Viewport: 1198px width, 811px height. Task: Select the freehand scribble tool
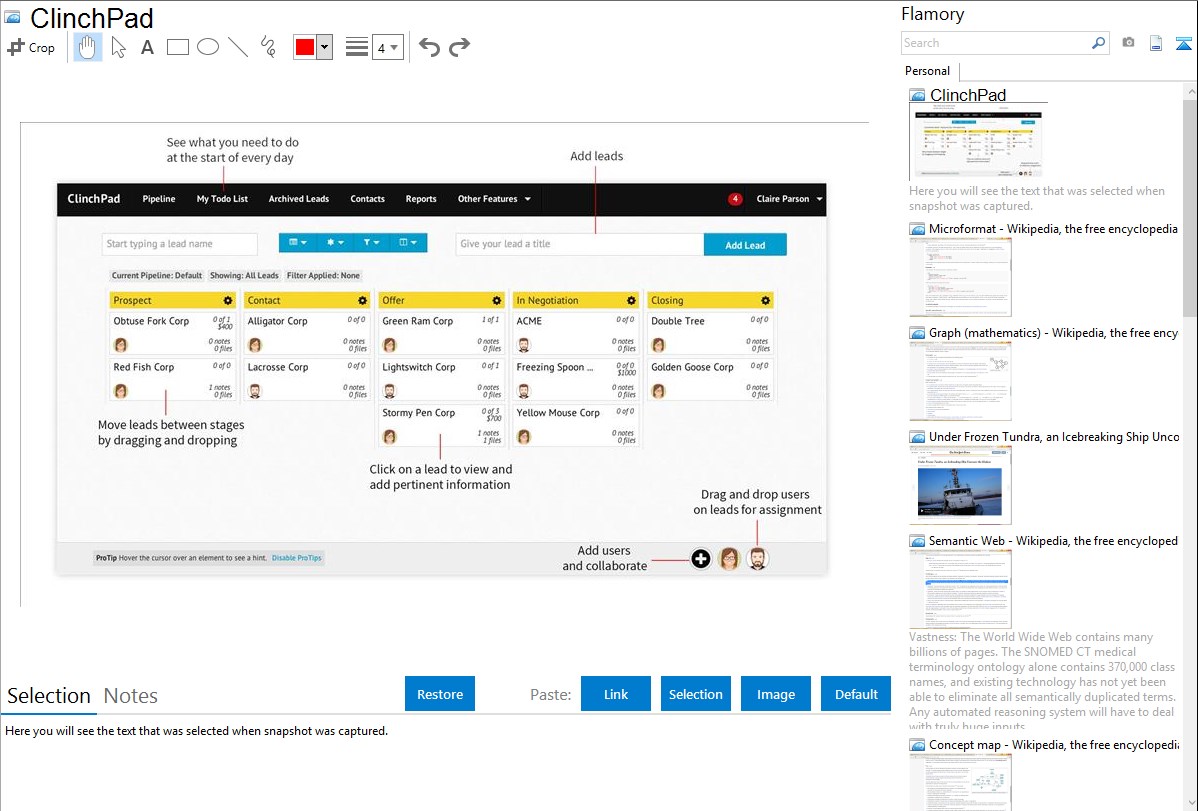pos(268,47)
